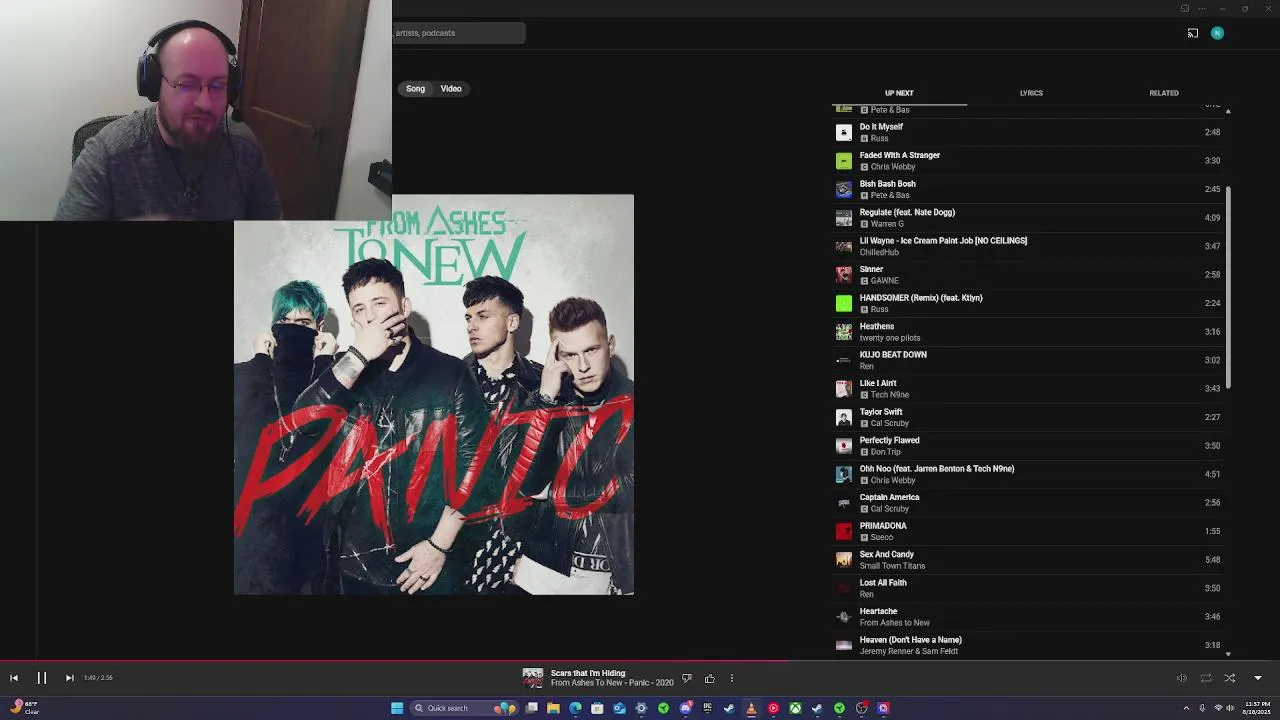
Task: Like Scars that I'm Hiding with thumbs up
Action: pyautogui.click(x=710, y=679)
